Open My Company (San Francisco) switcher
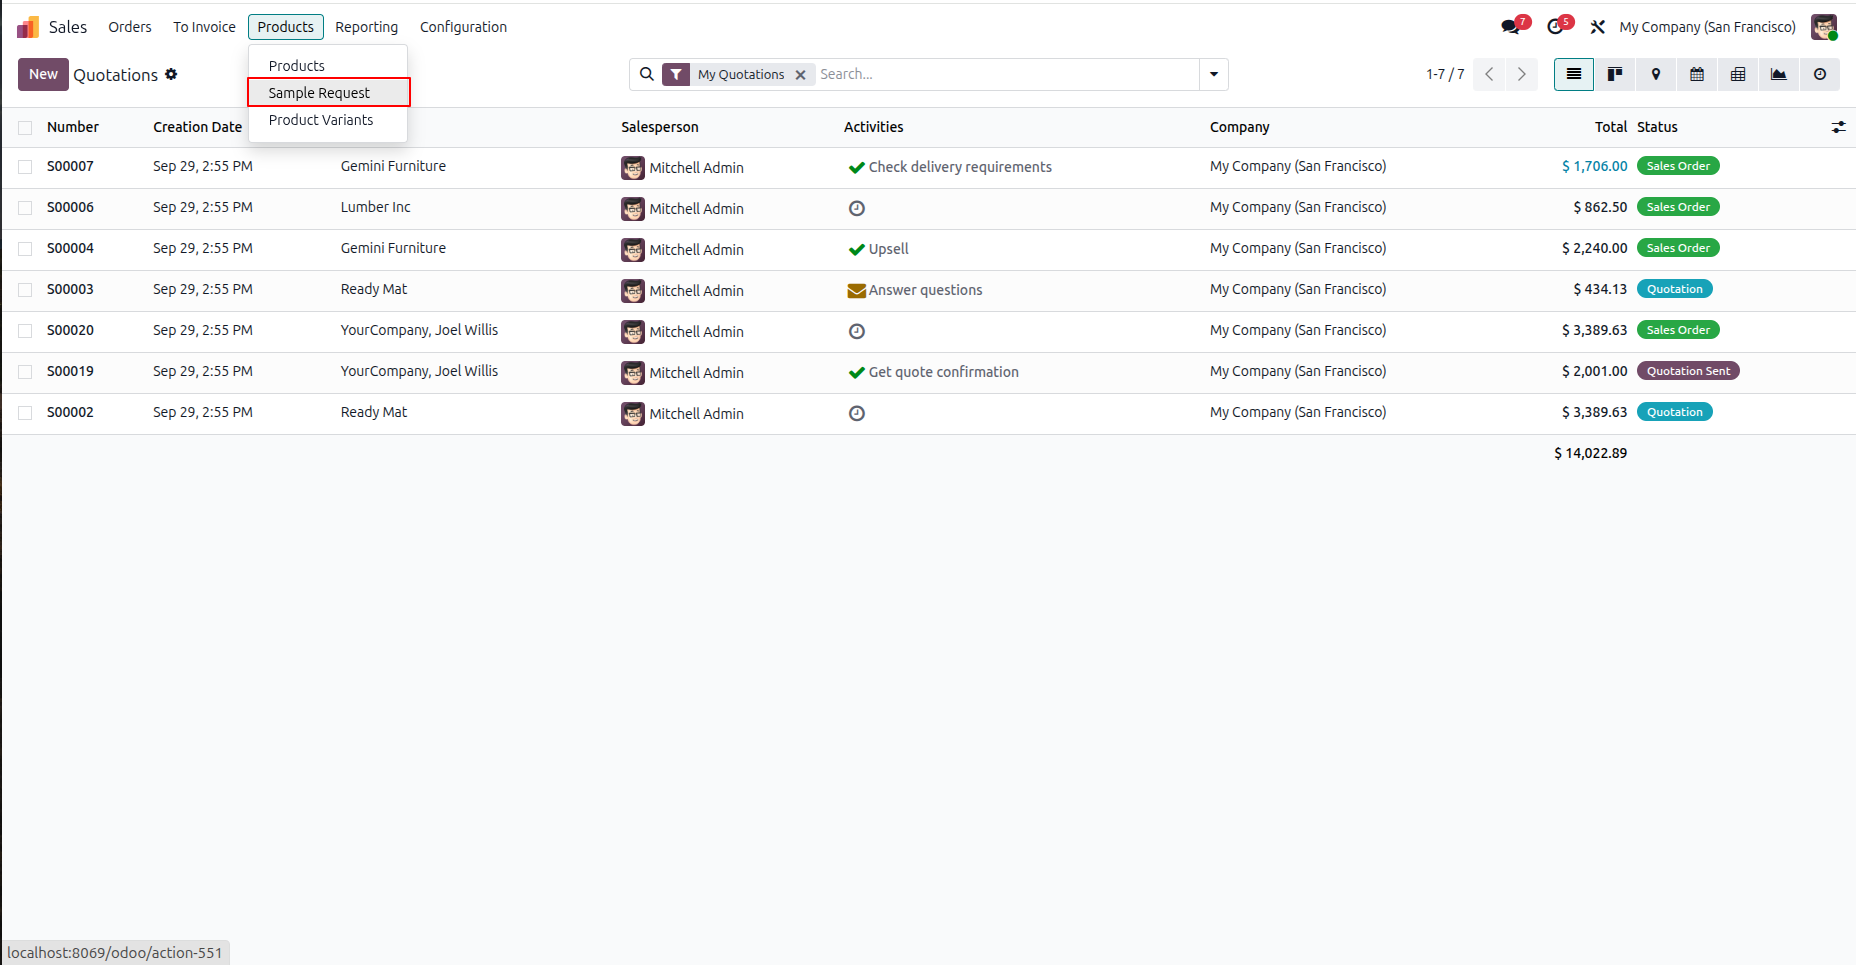This screenshot has width=1856, height=965. coord(1707,27)
